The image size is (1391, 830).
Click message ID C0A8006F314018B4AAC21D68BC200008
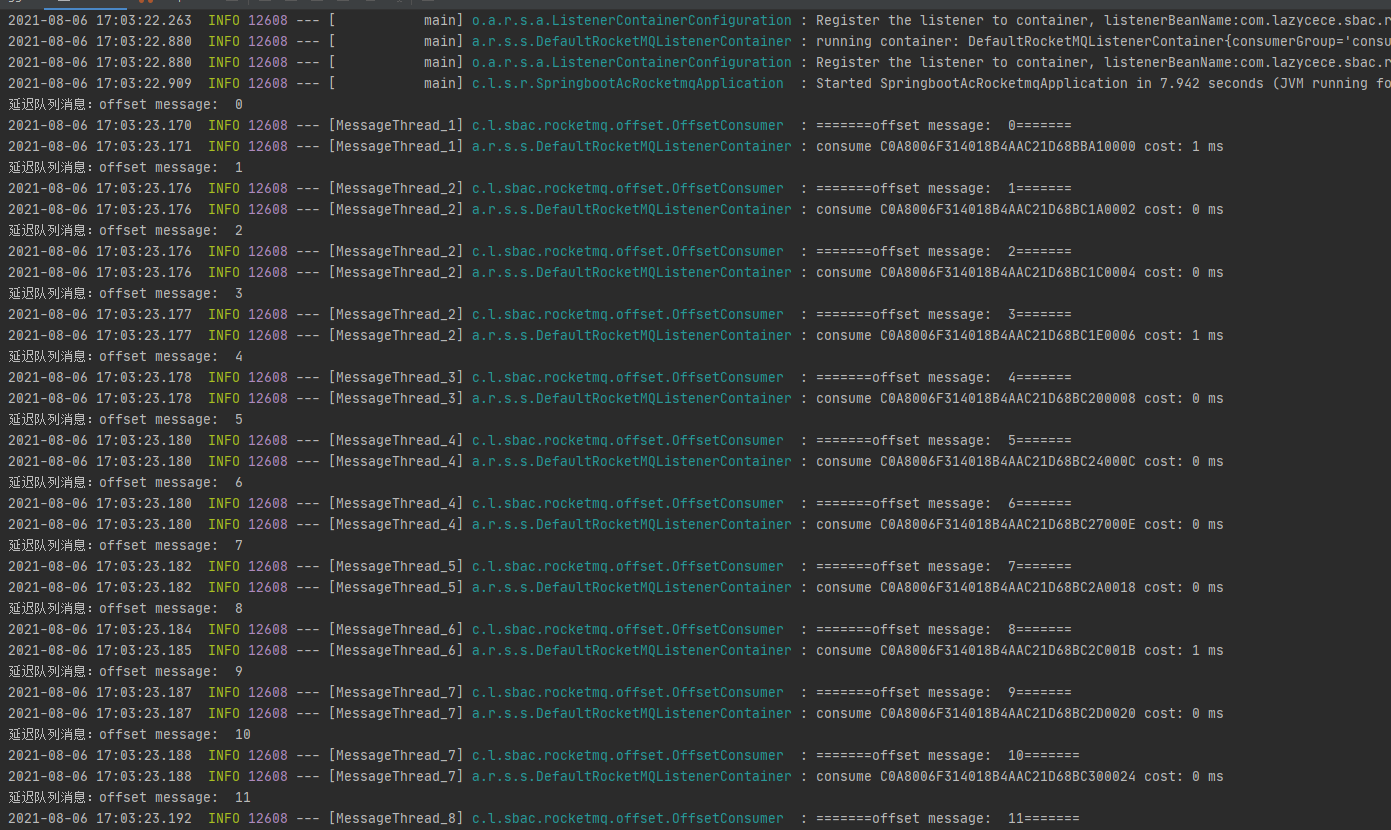click(1008, 398)
